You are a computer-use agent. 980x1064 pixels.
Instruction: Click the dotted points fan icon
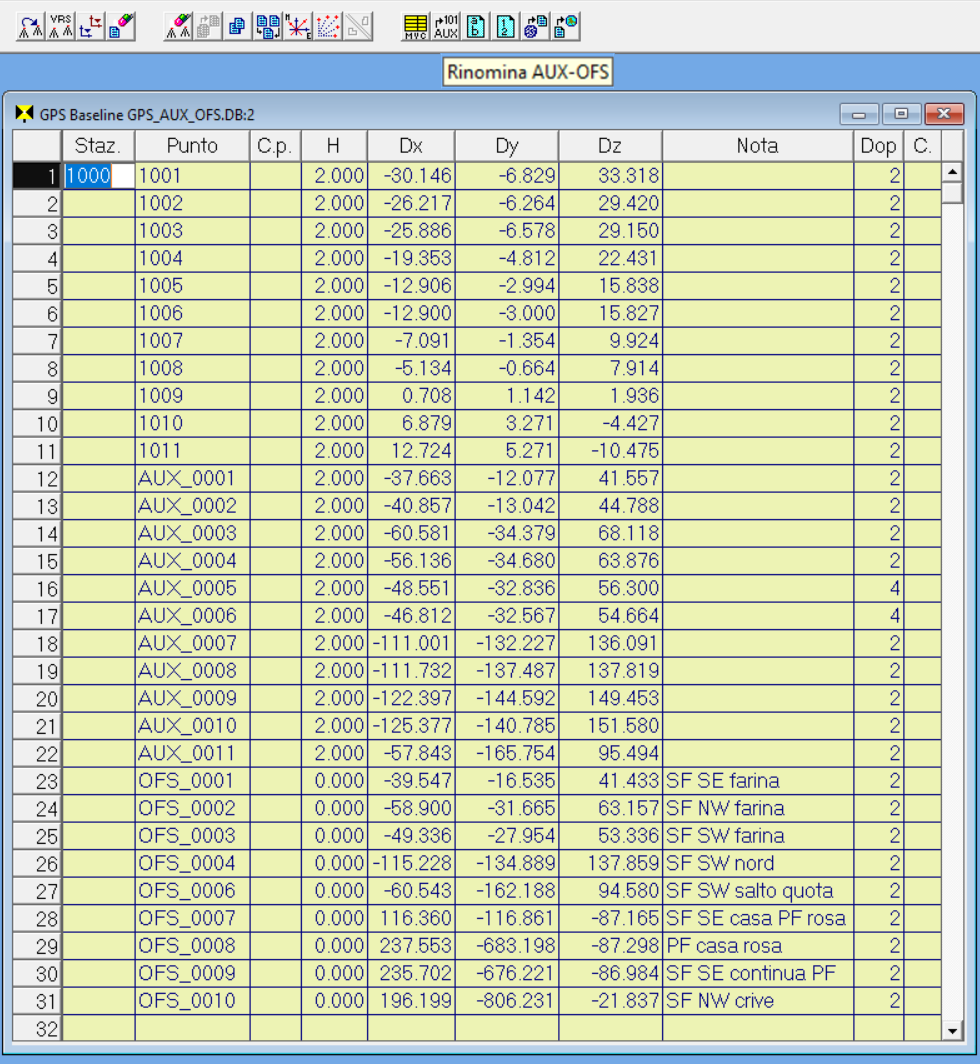(x=327, y=26)
